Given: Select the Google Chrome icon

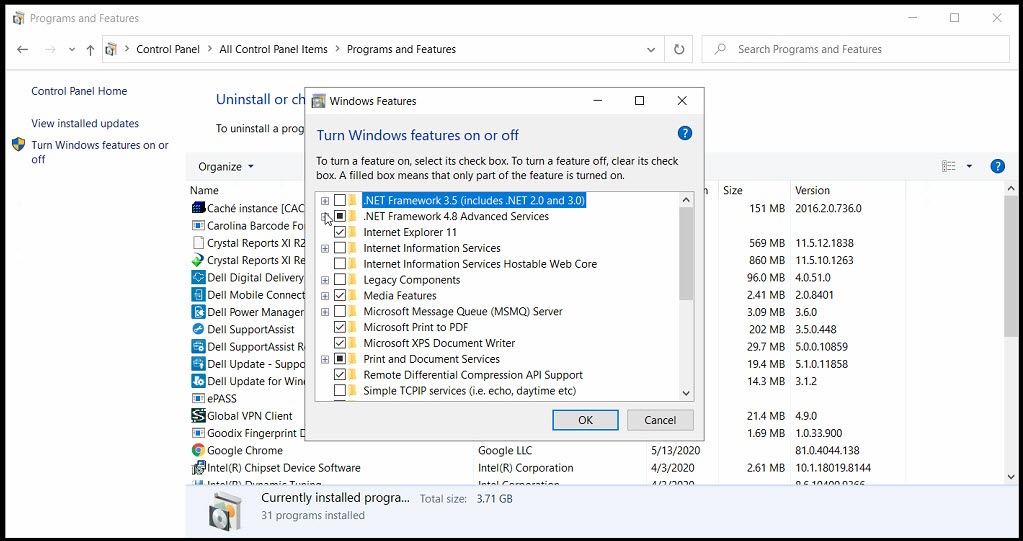Looking at the screenshot, I should point(198,450).
